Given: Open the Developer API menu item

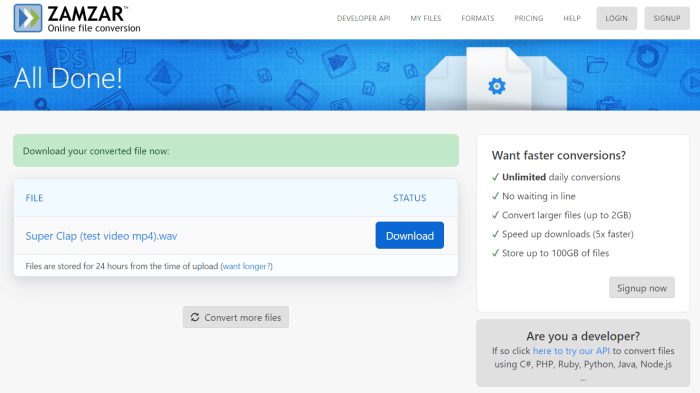Looking at the screenshot, I should 363,18.
